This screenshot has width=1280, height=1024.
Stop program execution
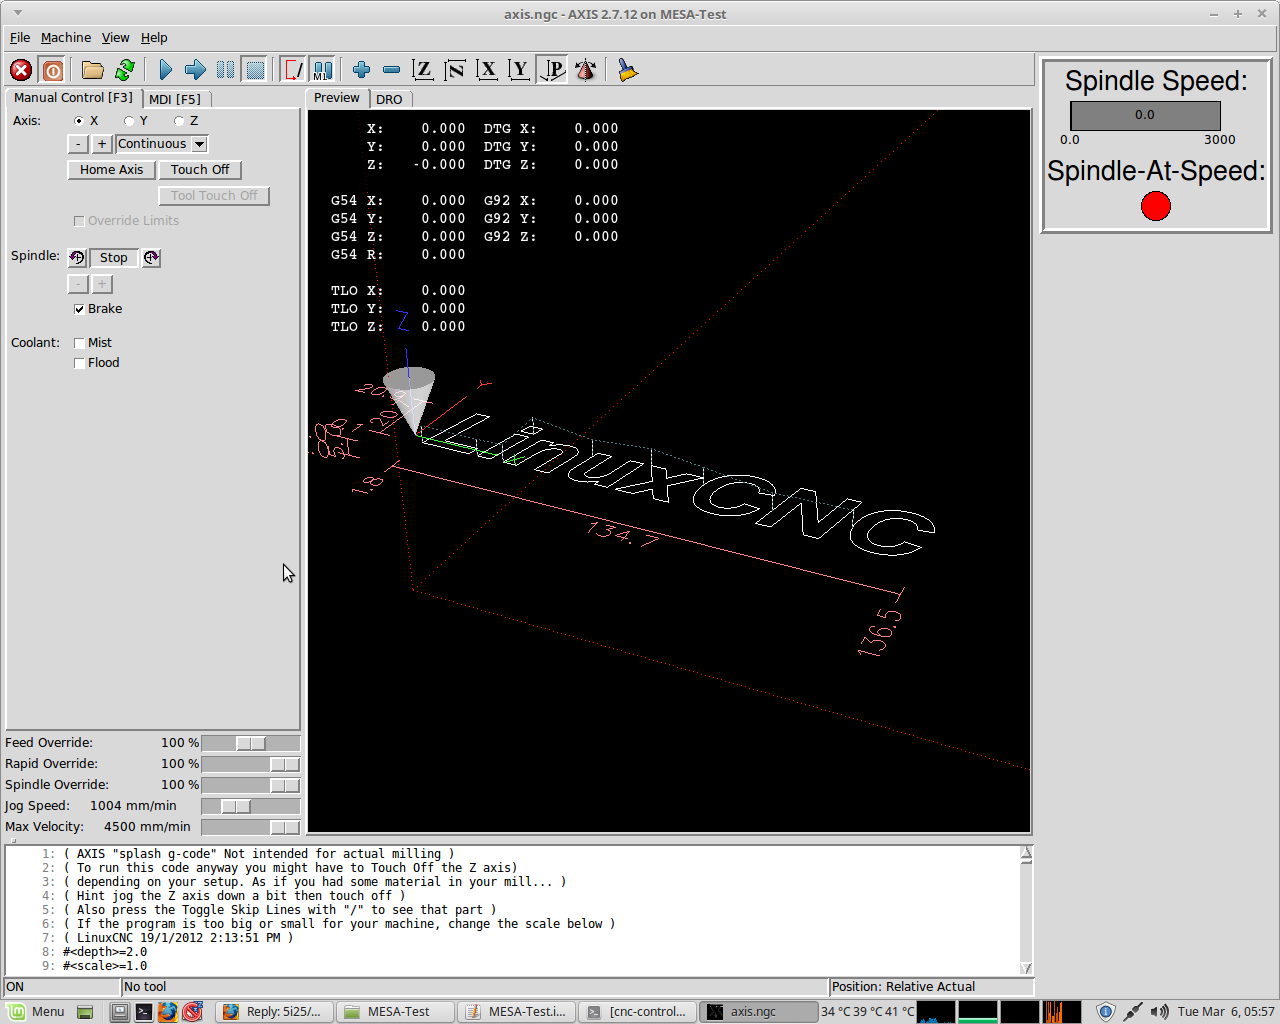click(x=255, y=70)
